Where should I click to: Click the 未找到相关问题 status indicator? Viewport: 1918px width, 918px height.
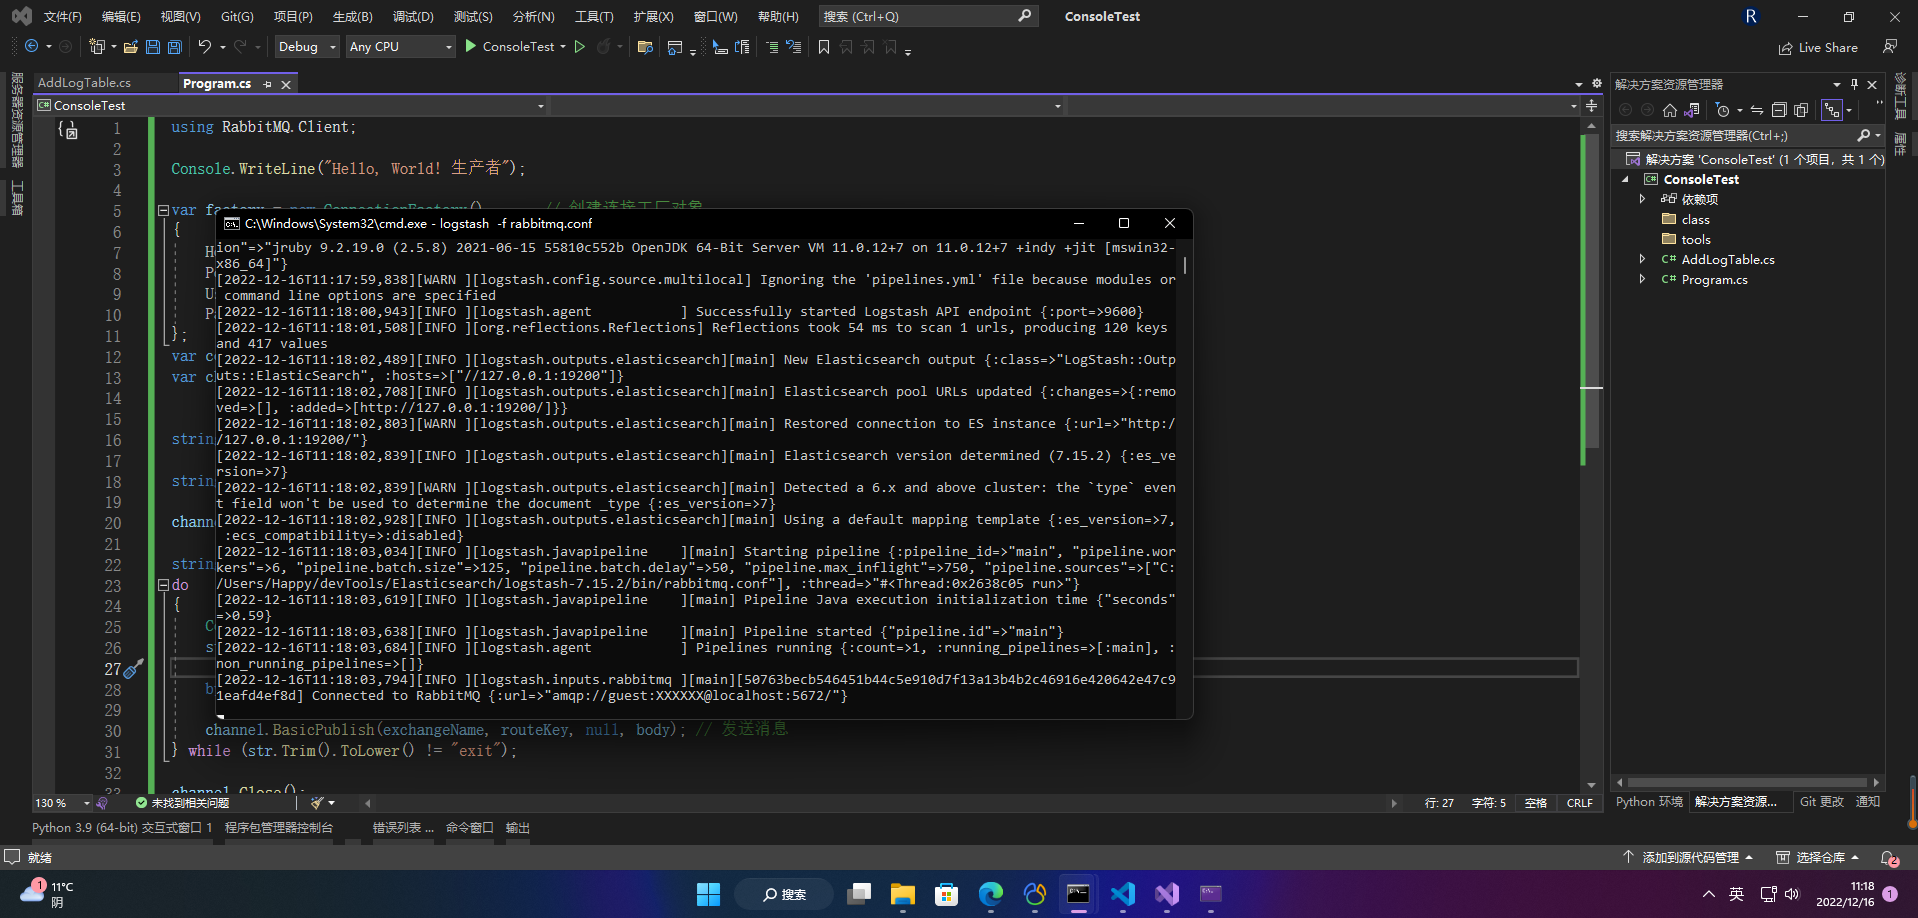[182, 803]
